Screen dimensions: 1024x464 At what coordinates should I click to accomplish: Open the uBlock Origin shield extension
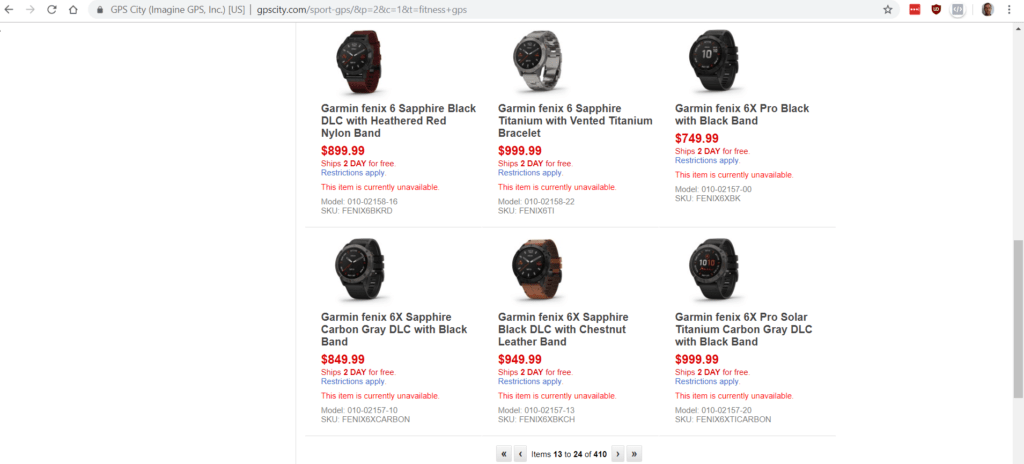(936, 10)
